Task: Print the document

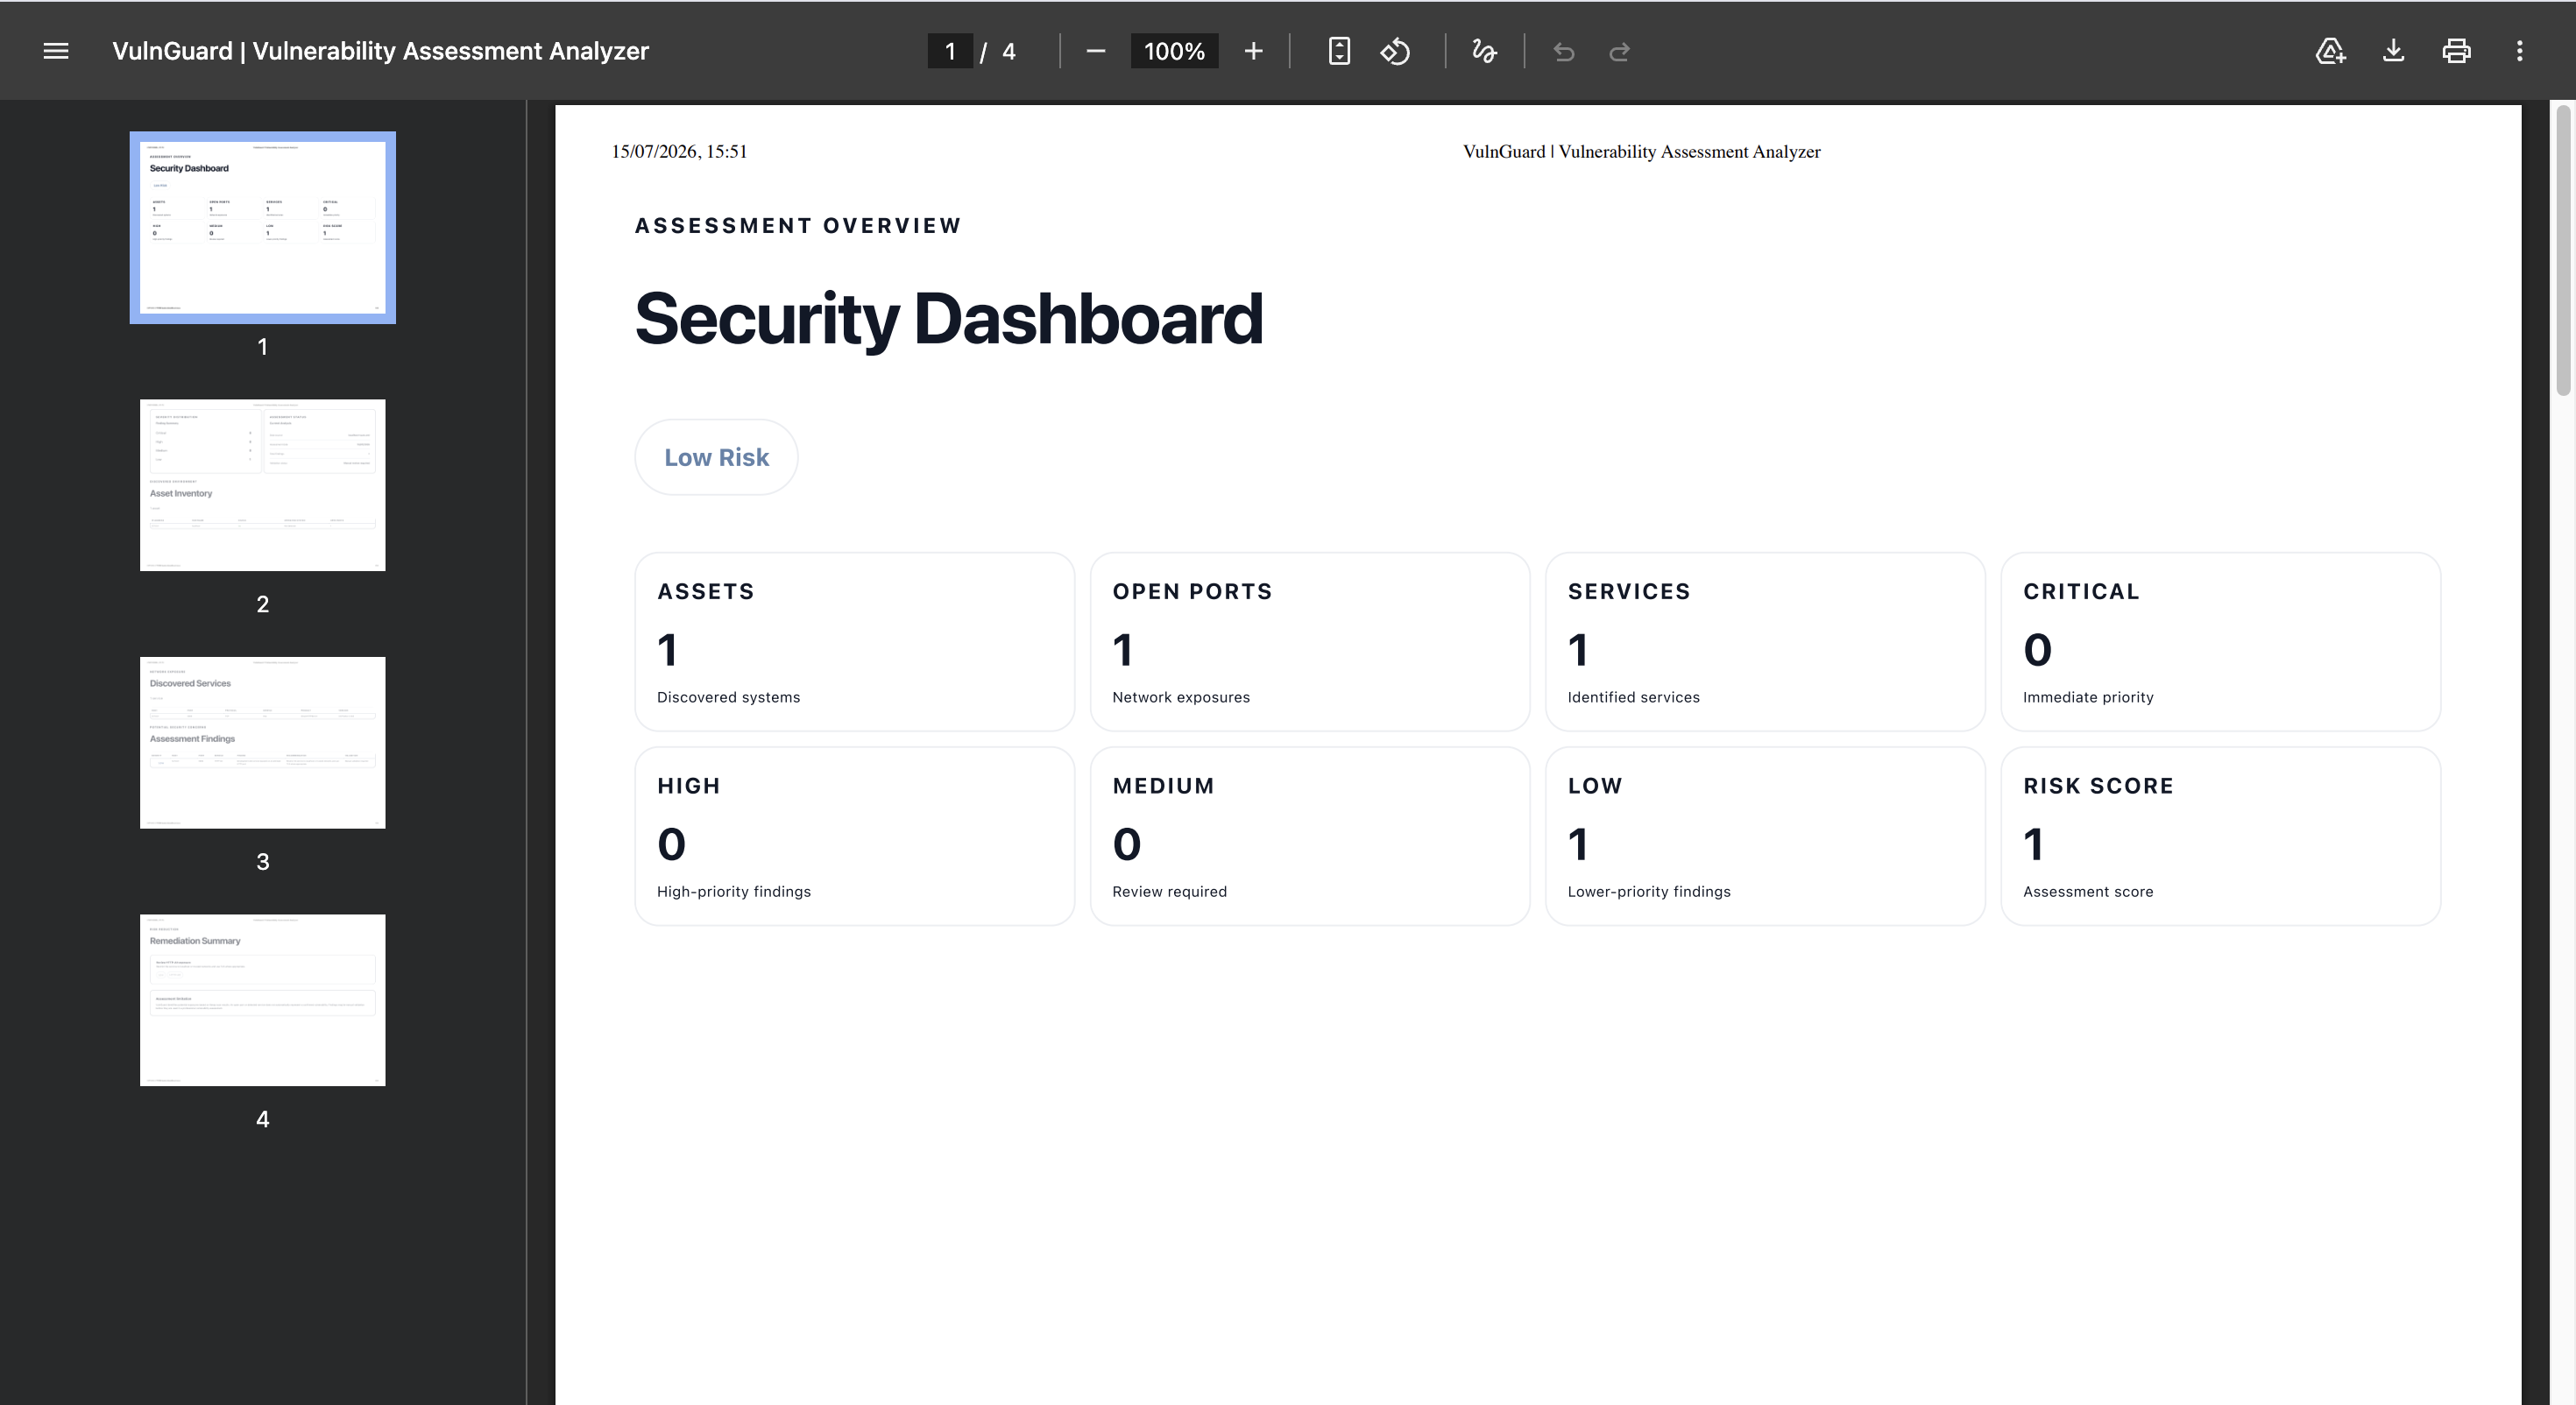Action: click(x=2456, y=51)
